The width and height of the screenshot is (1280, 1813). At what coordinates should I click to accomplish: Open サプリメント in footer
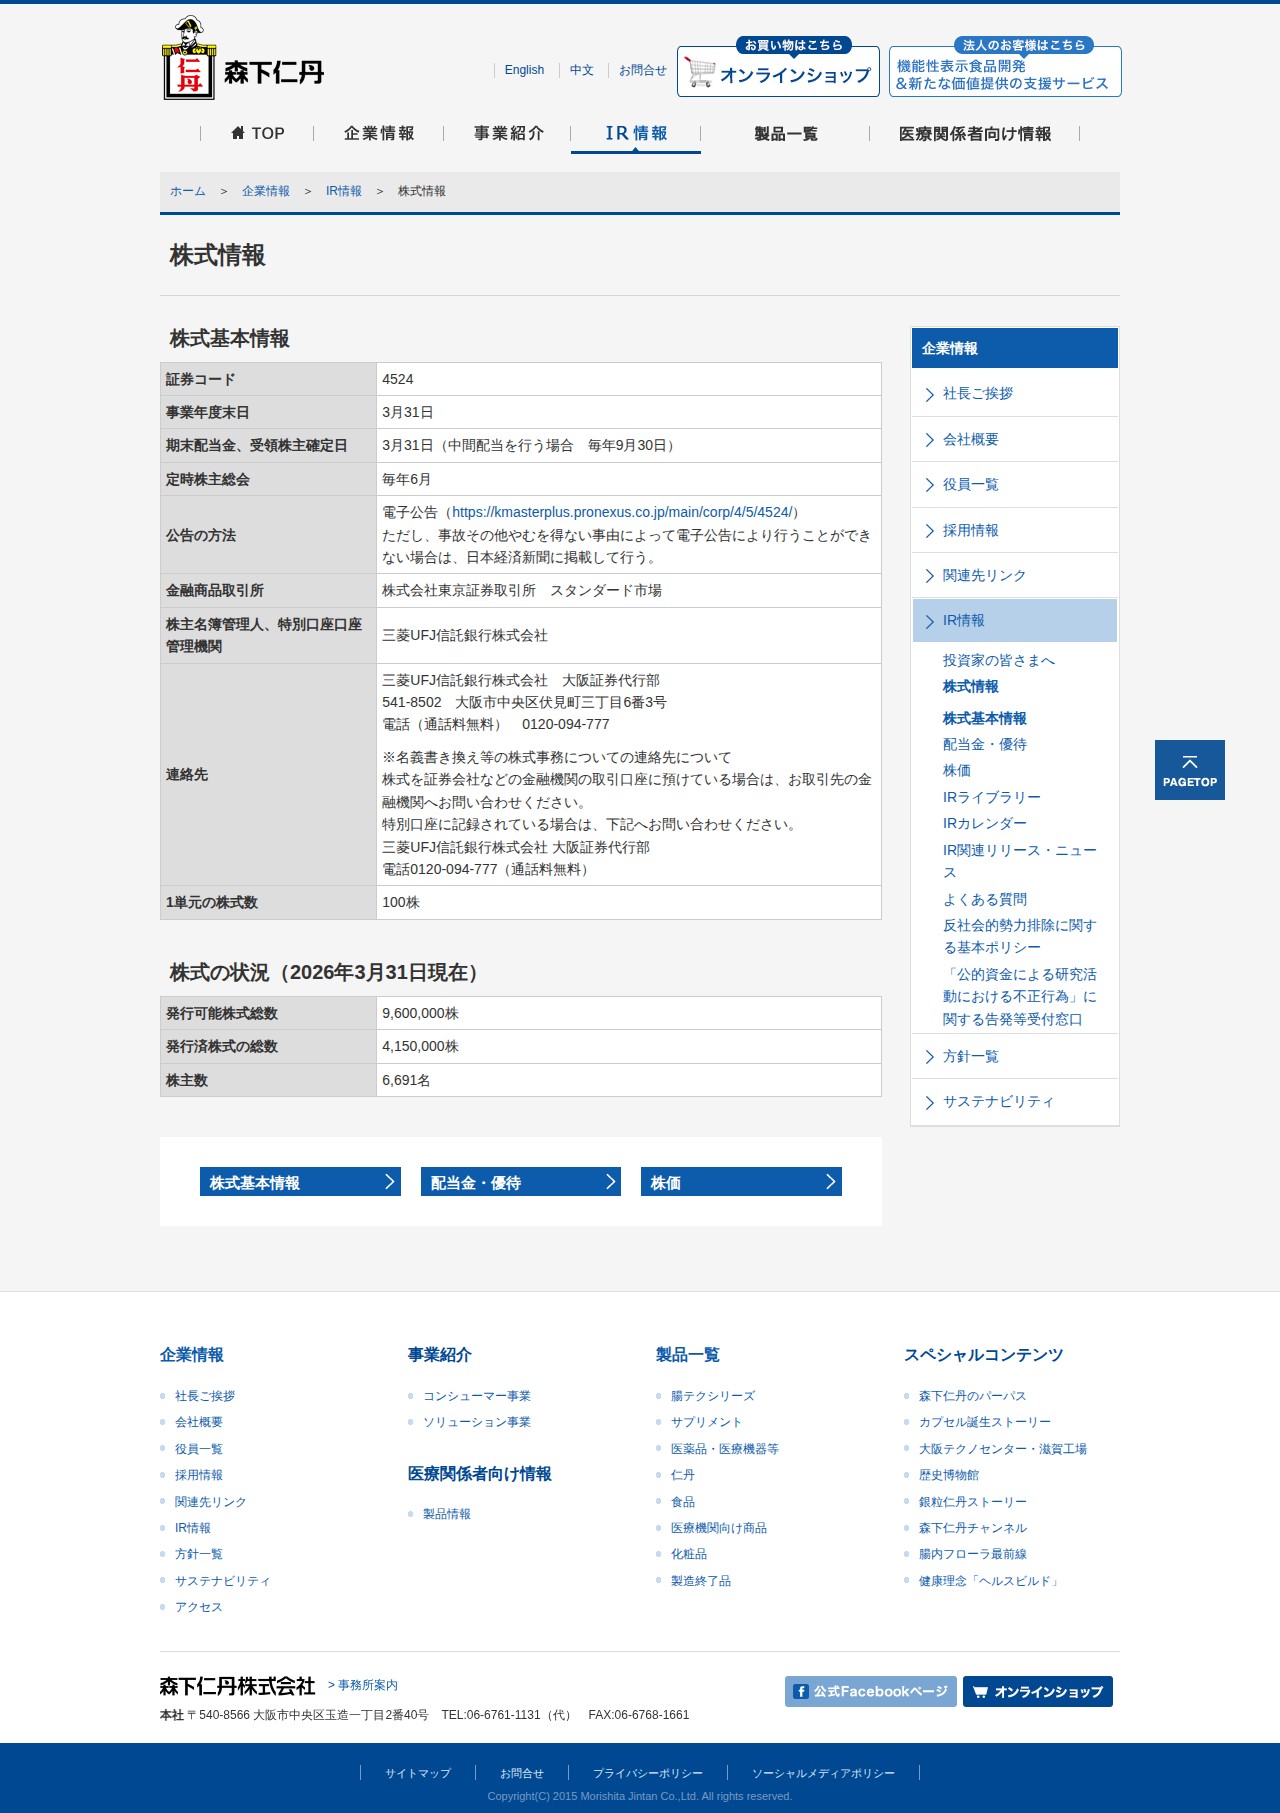pos(707,1422)
